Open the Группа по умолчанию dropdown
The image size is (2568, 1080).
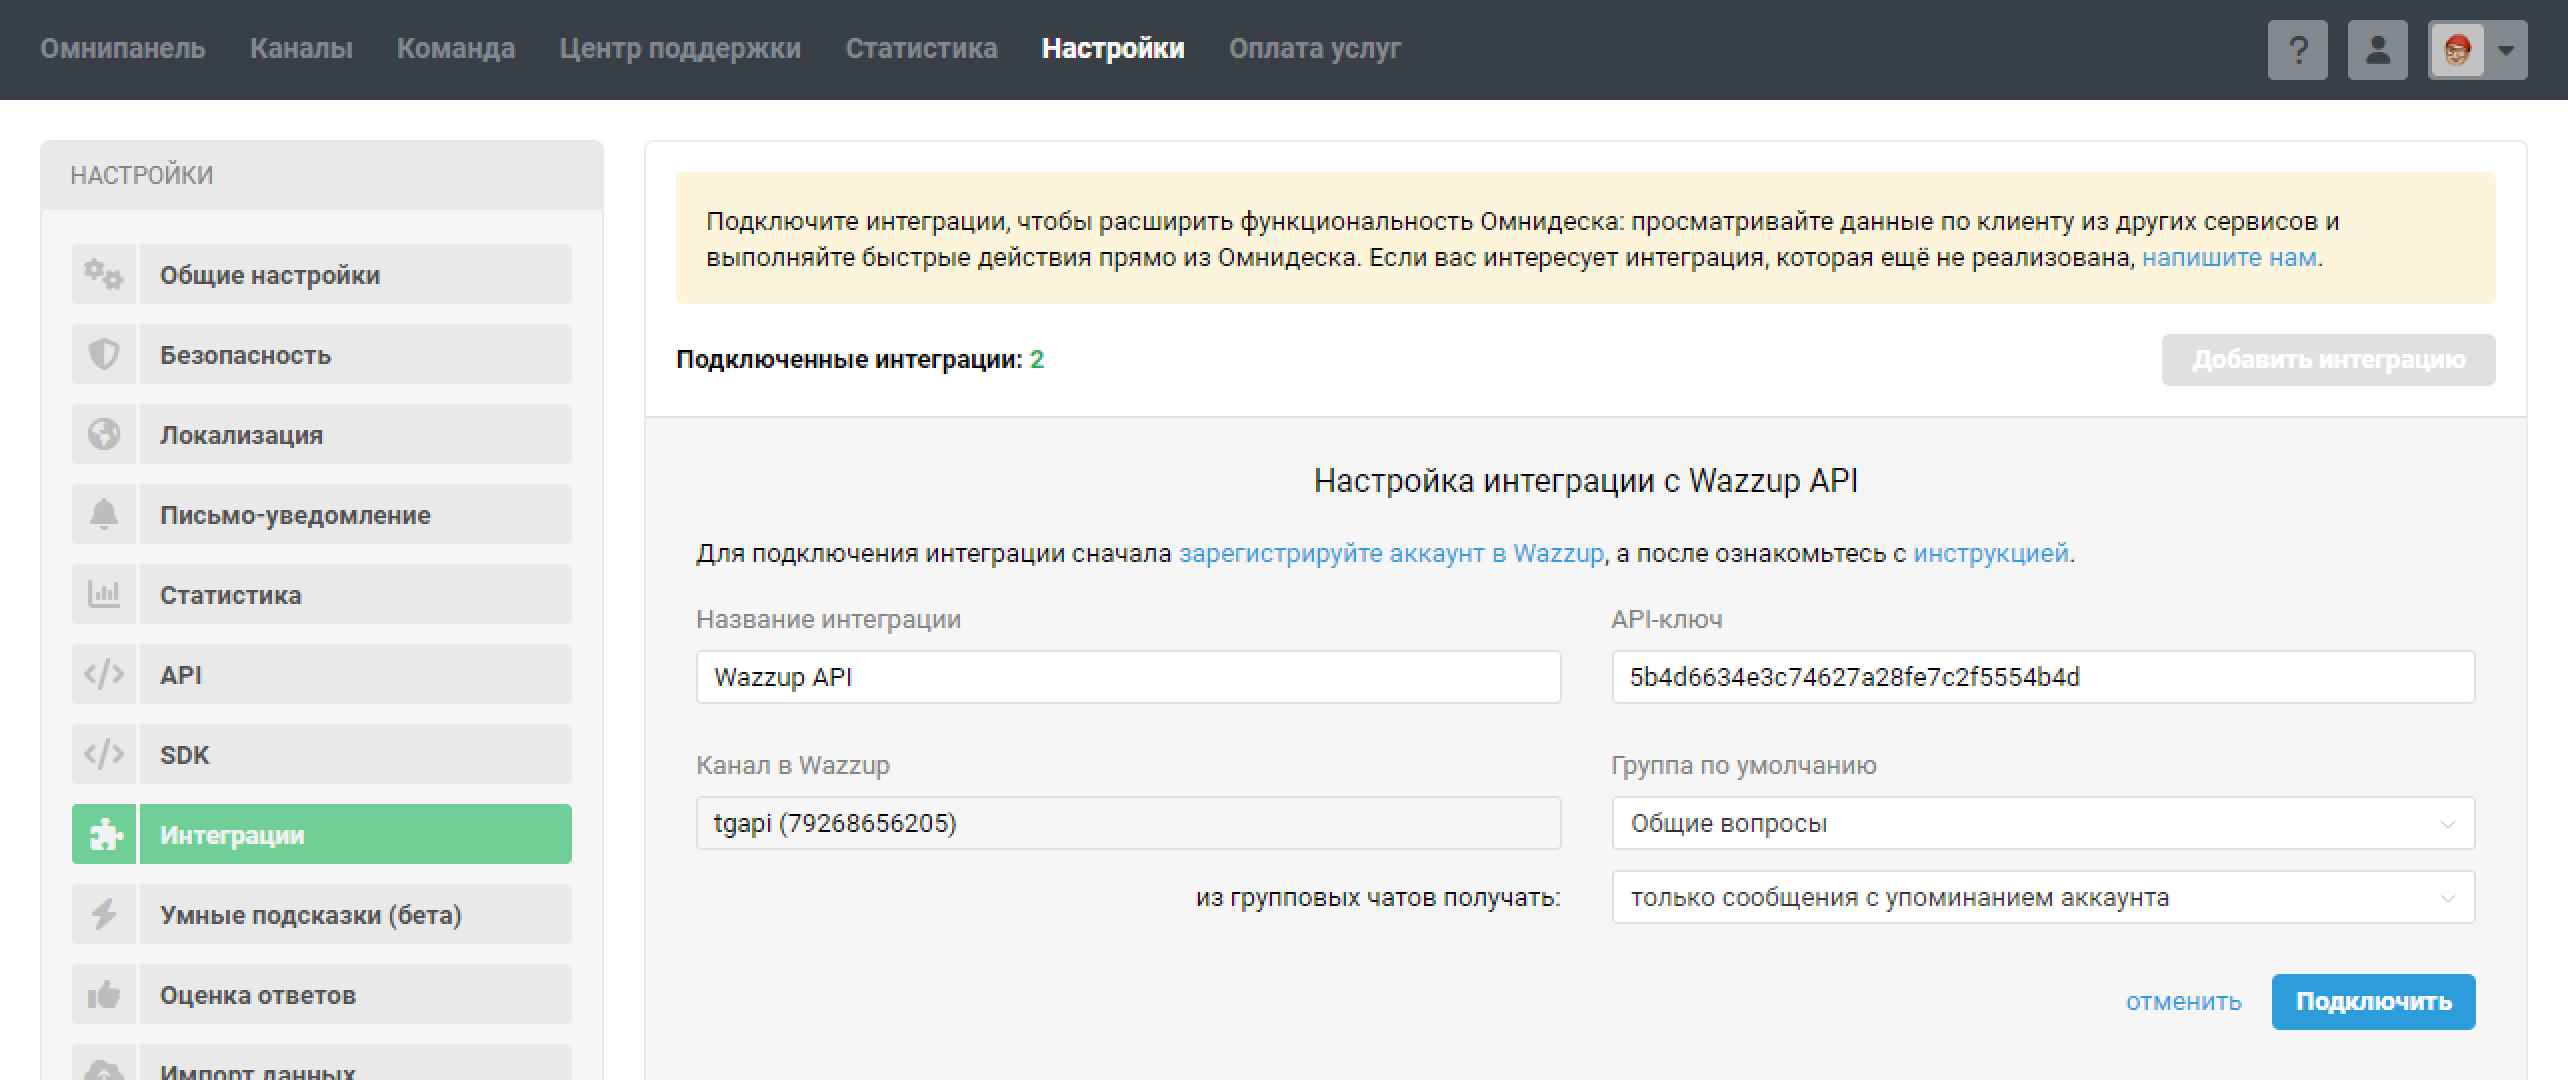pos(2042,823)
